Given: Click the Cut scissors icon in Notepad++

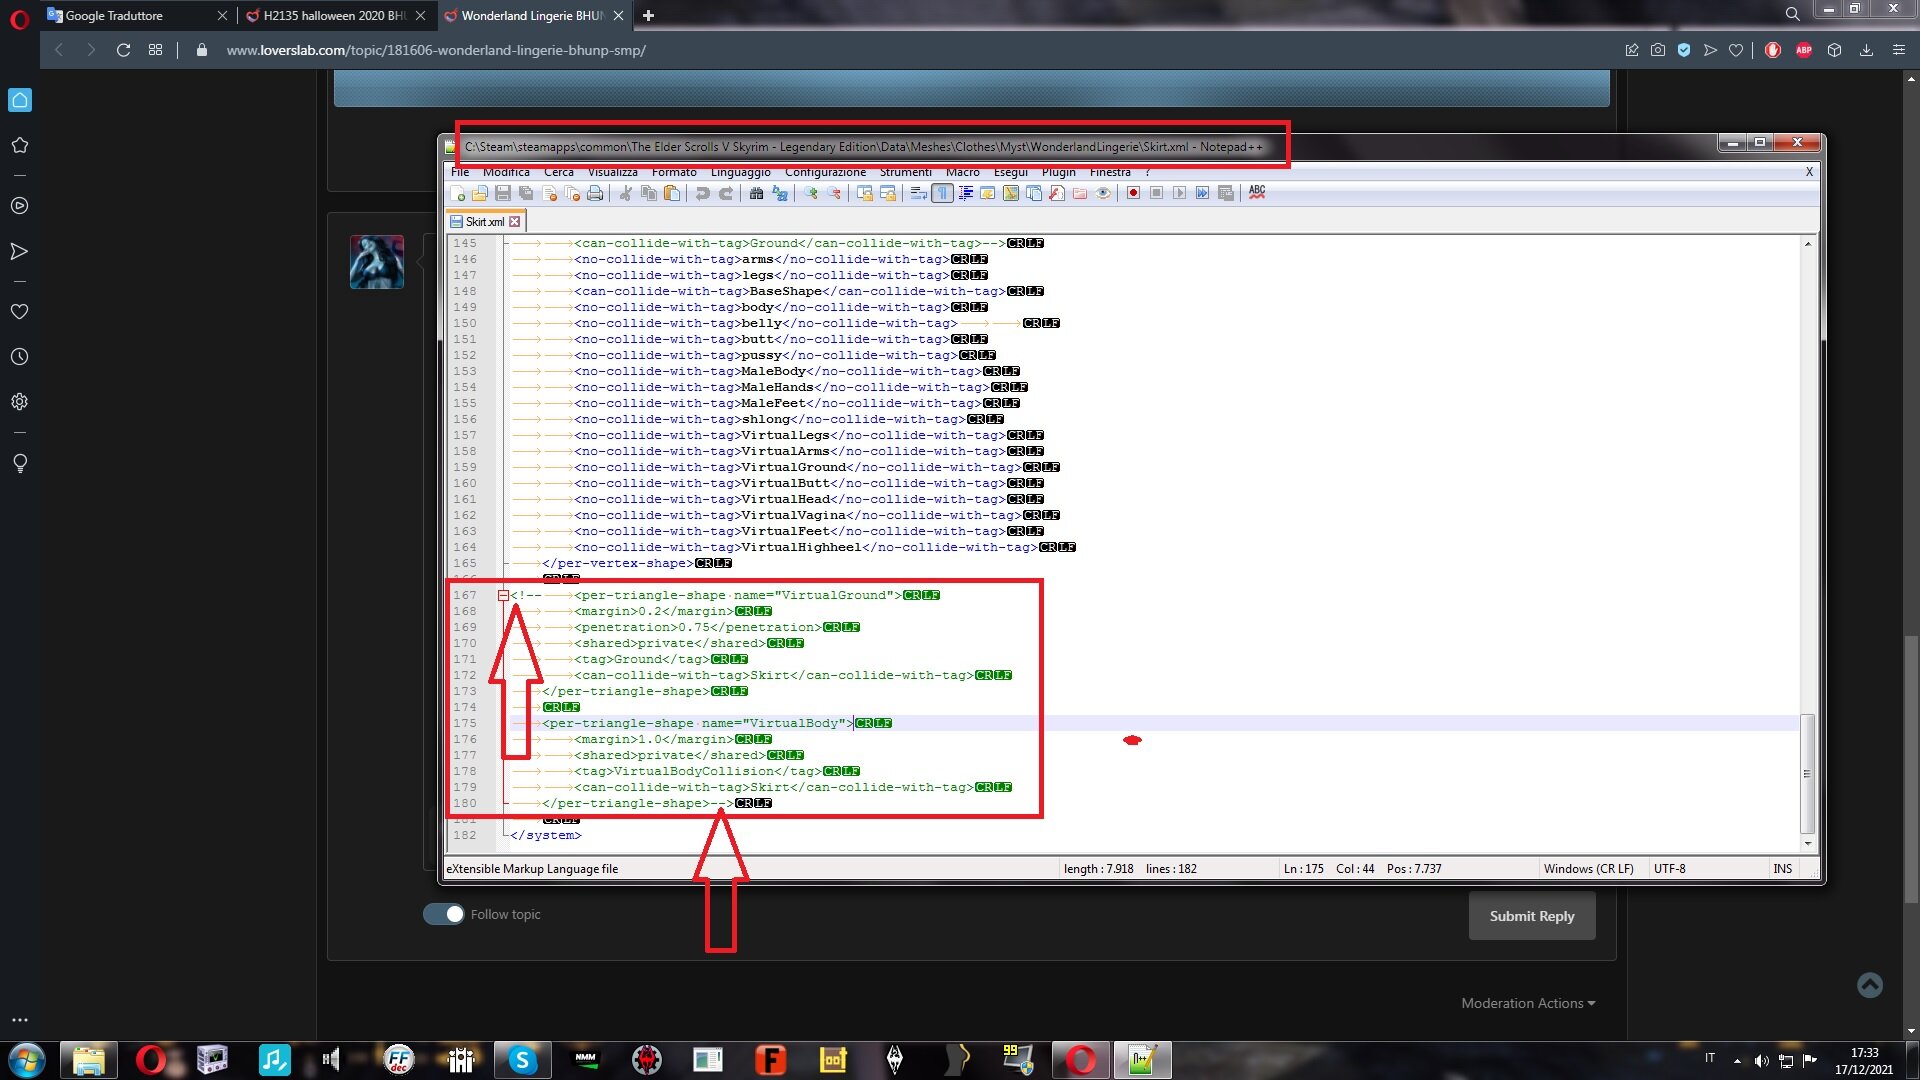Looking at the screenshot, I should tap(626, 193).
